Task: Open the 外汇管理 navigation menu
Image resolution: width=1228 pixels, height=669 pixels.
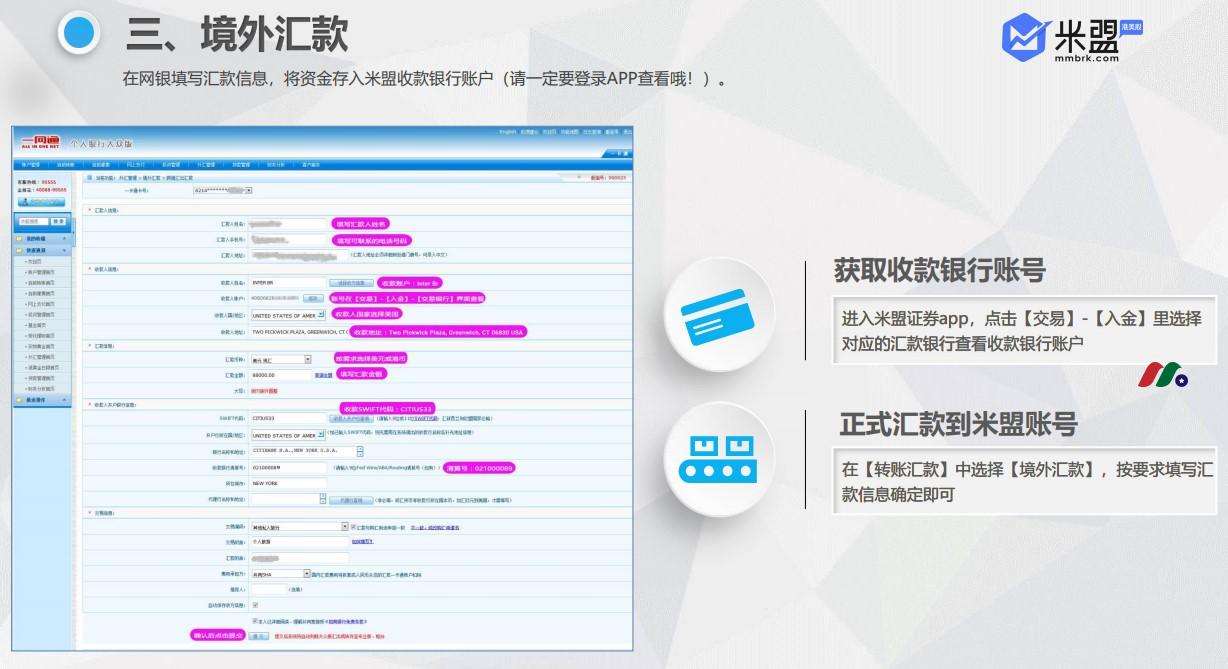Action: tap(205, 164)
